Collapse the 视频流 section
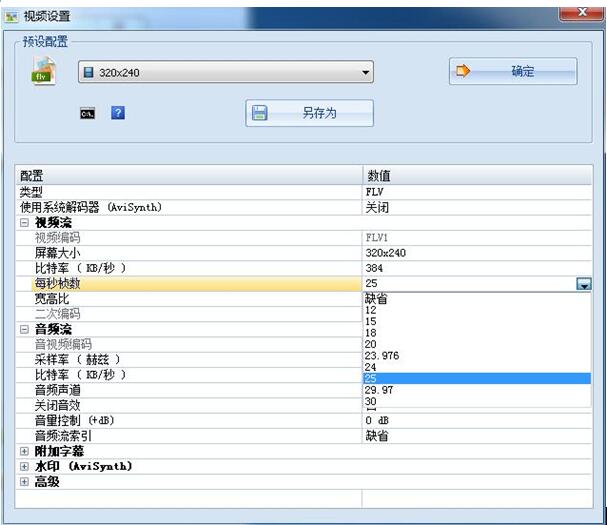 pyautogui.click(x=24, y=223)
